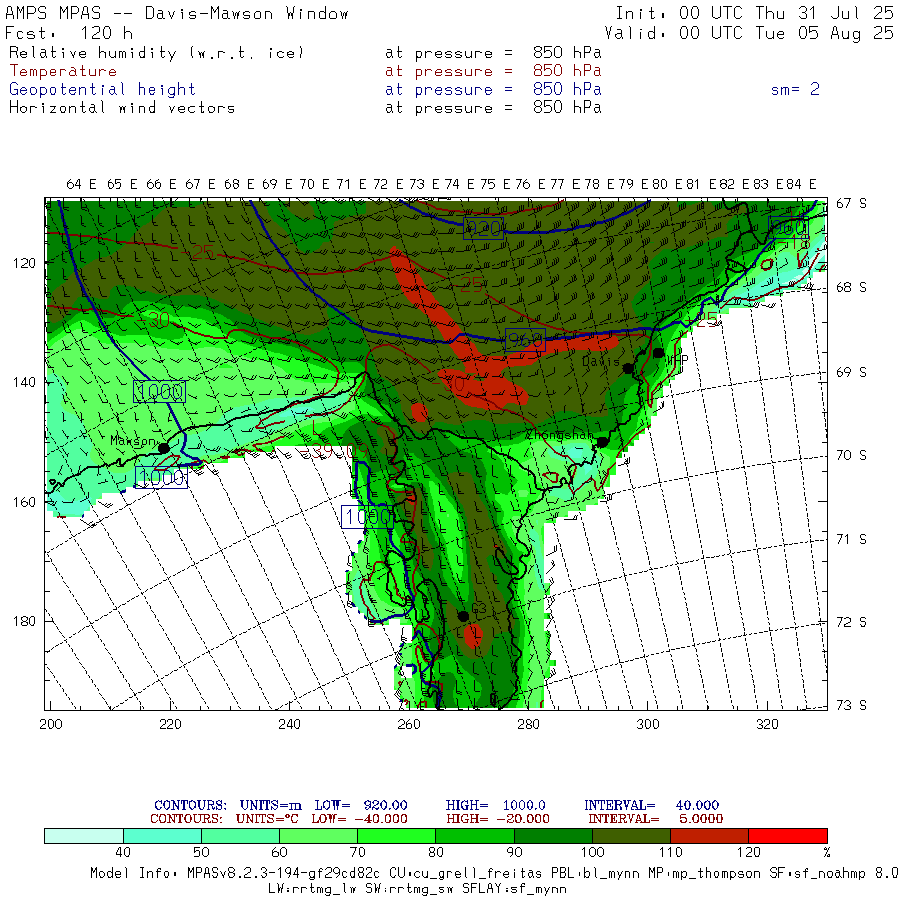Click the '320' grid label on bottom axis

click(767, 724)
